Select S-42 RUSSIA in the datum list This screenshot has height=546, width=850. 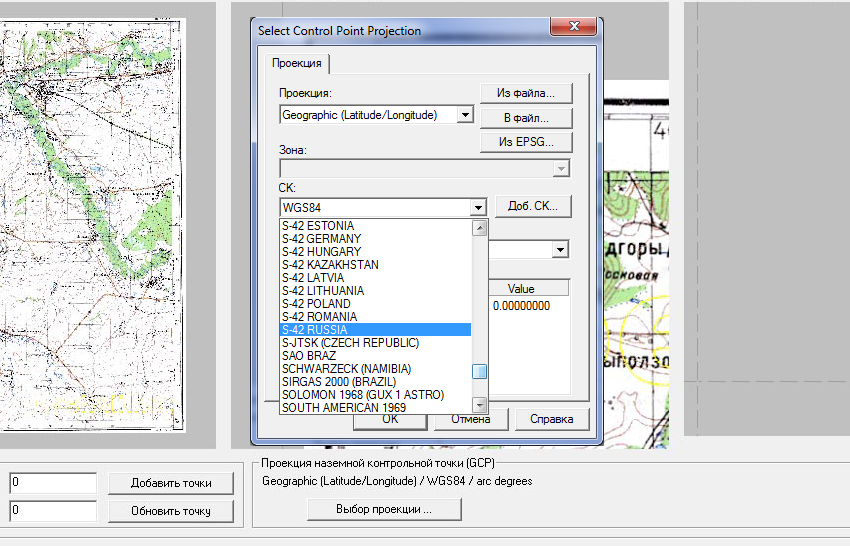pyautogui.click(x=375, y=329)
